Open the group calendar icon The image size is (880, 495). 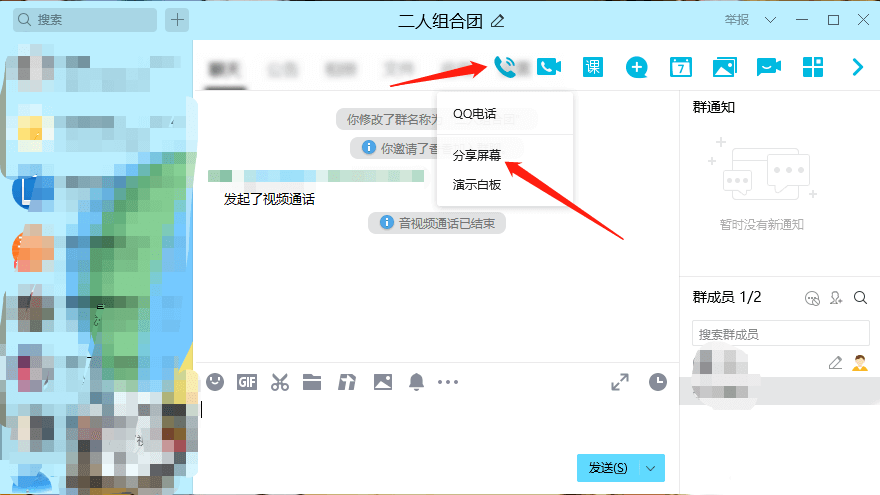click(681, 67)
